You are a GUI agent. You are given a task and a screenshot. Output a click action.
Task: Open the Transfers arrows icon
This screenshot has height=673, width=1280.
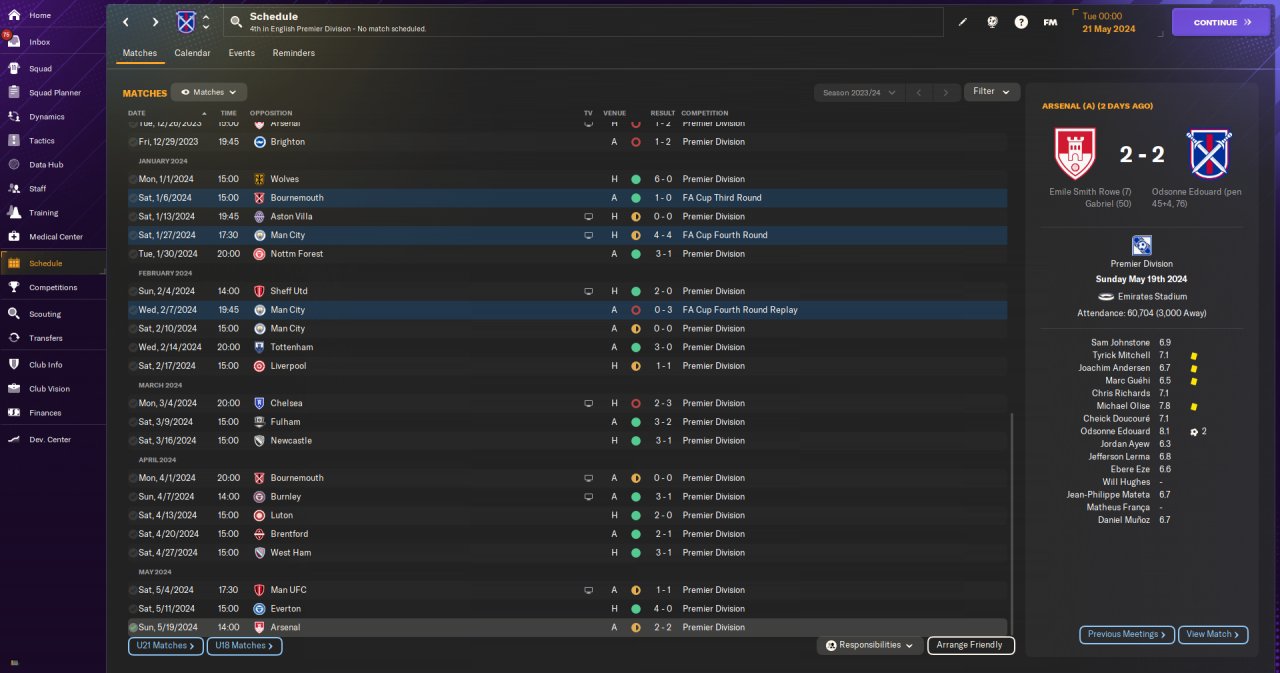coord(14,338)
